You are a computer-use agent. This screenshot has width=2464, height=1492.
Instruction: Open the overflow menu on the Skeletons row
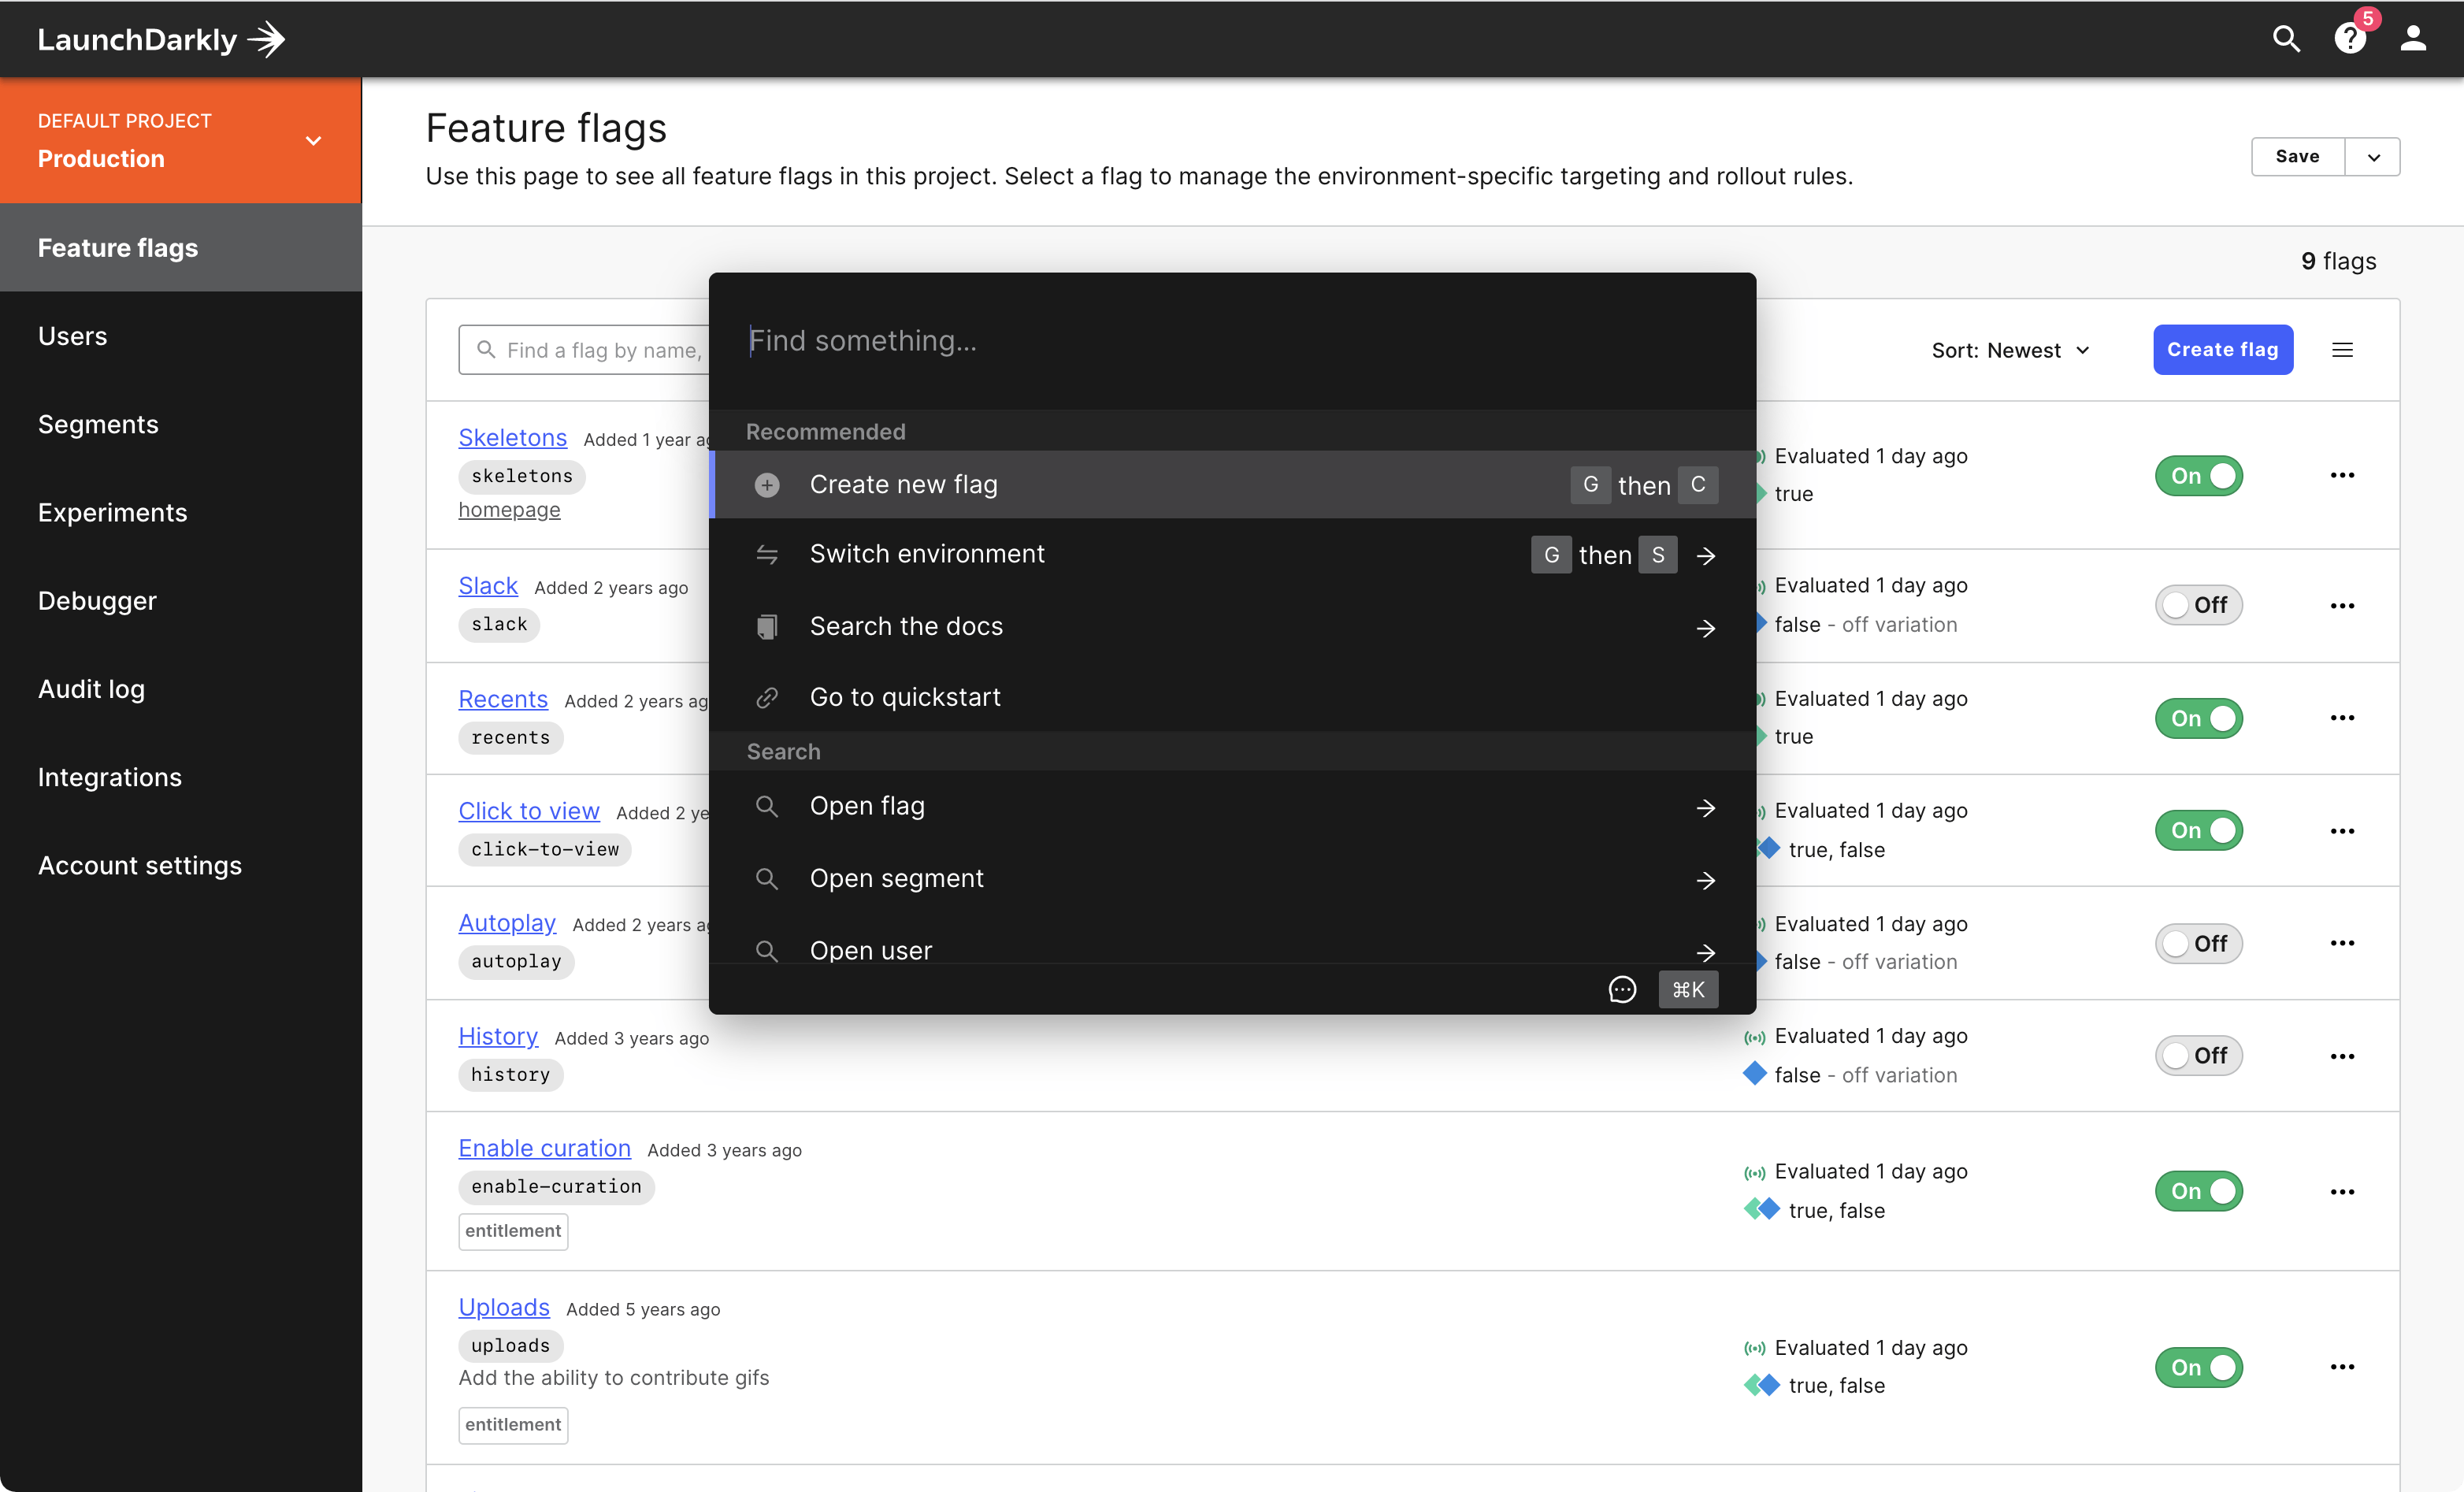pos(2344,475)
